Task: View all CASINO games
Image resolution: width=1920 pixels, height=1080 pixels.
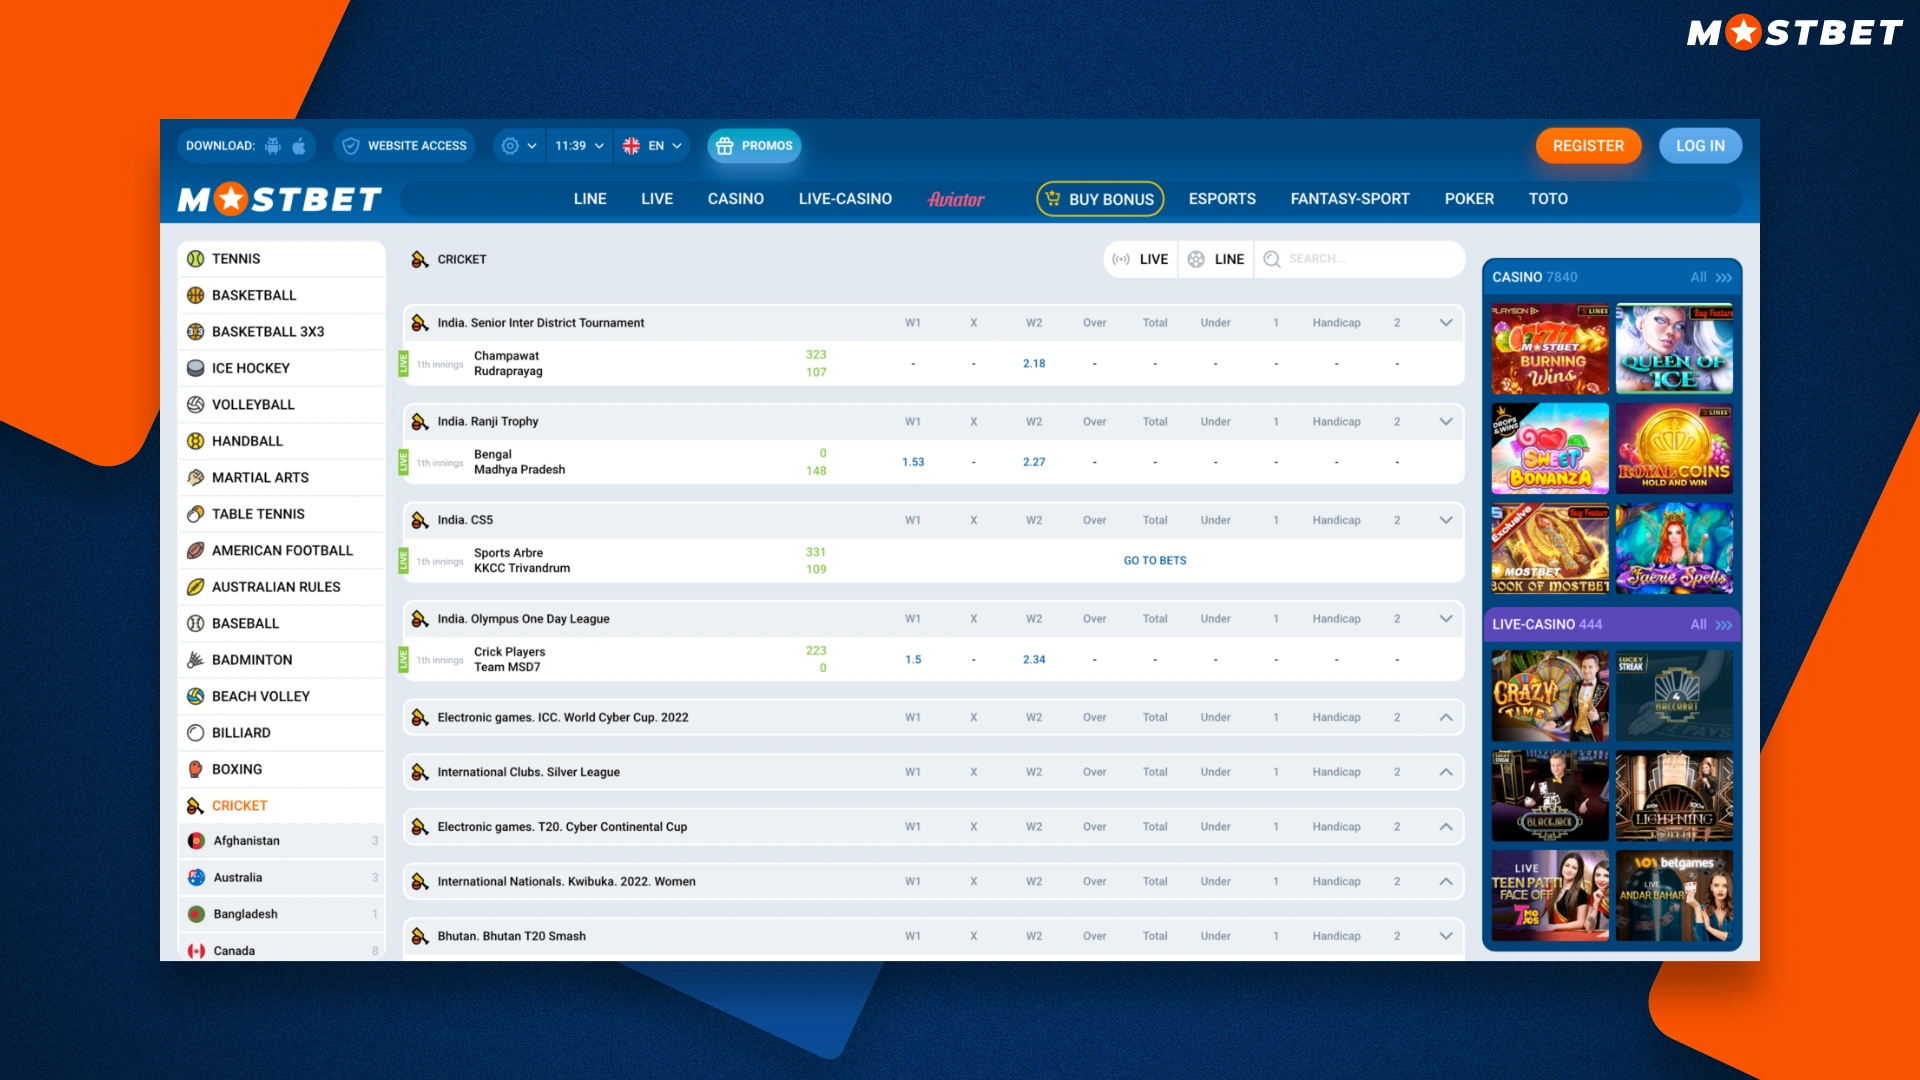Action: pyautogui.click(x=1710, y=277)
